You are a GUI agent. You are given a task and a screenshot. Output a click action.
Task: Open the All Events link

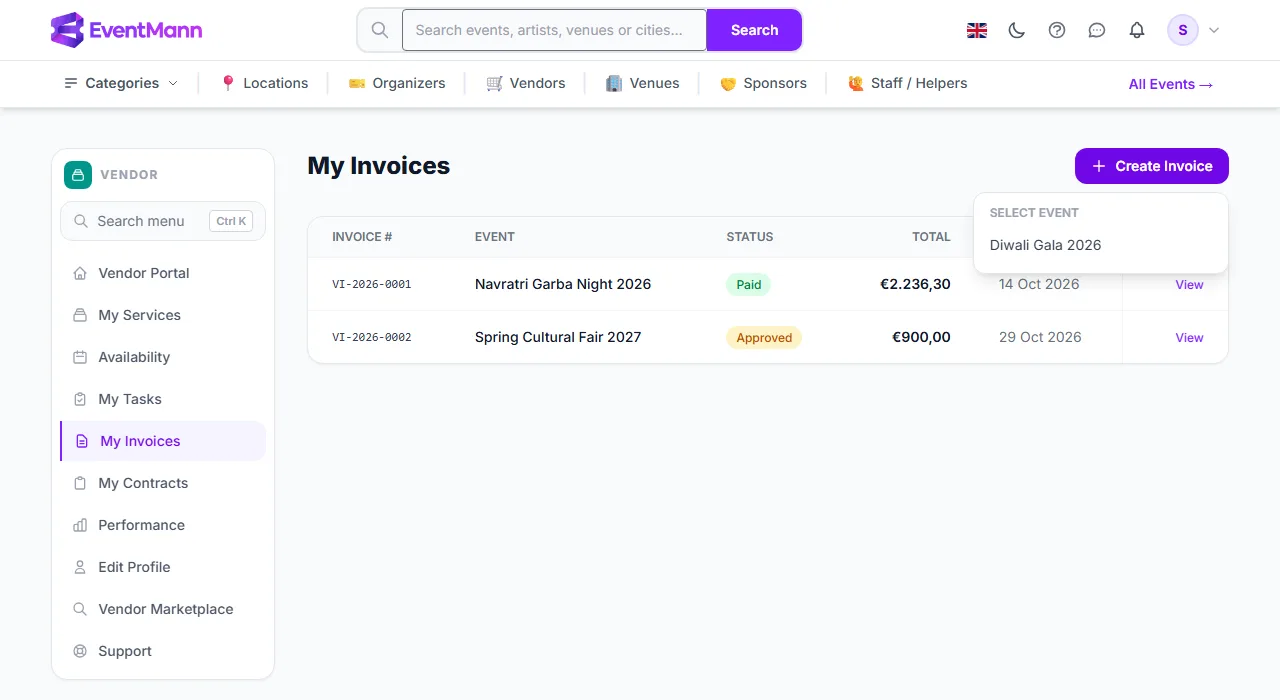coord(1171,84)
